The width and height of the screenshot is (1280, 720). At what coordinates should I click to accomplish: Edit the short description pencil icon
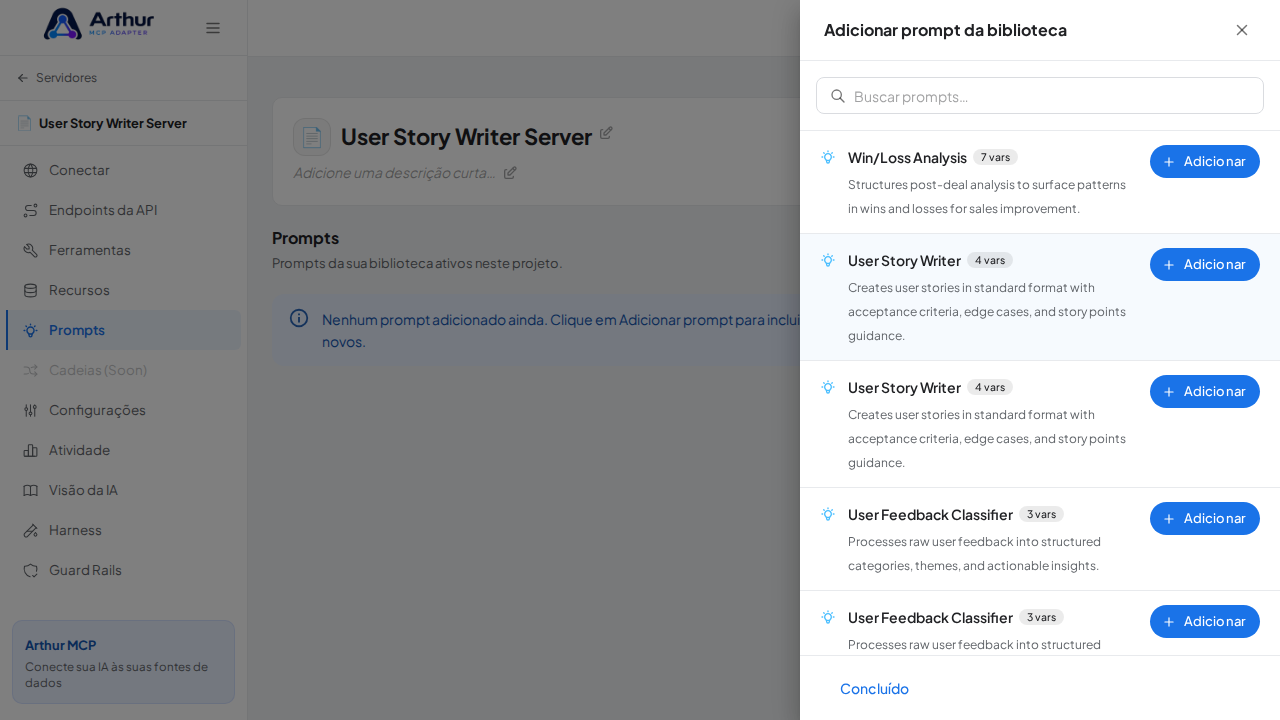point(510,172)
